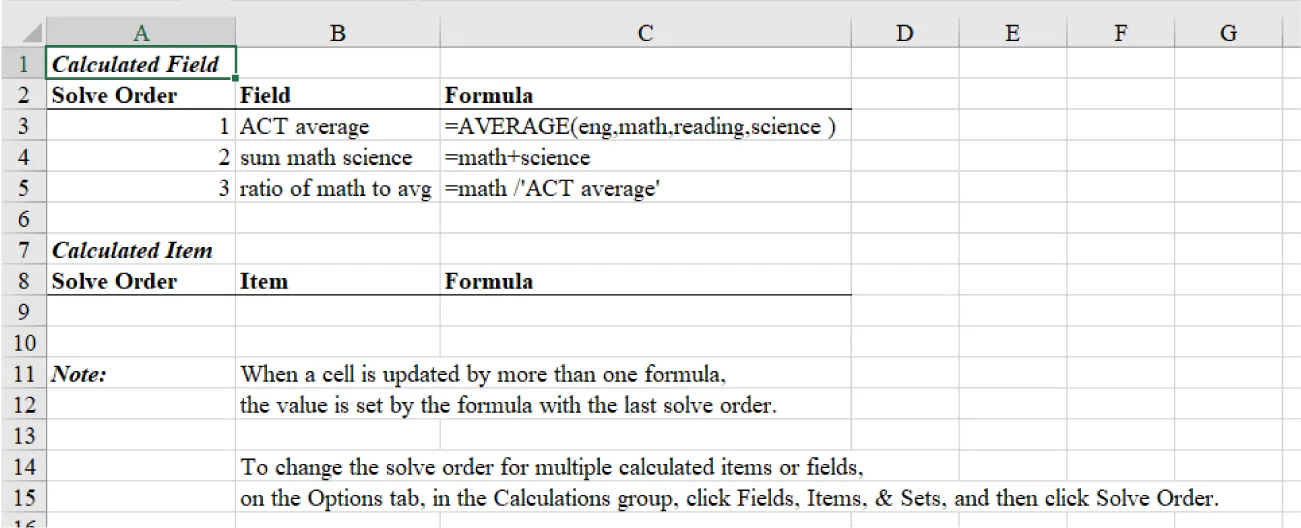Select row 7 header

tap(23, 251)
